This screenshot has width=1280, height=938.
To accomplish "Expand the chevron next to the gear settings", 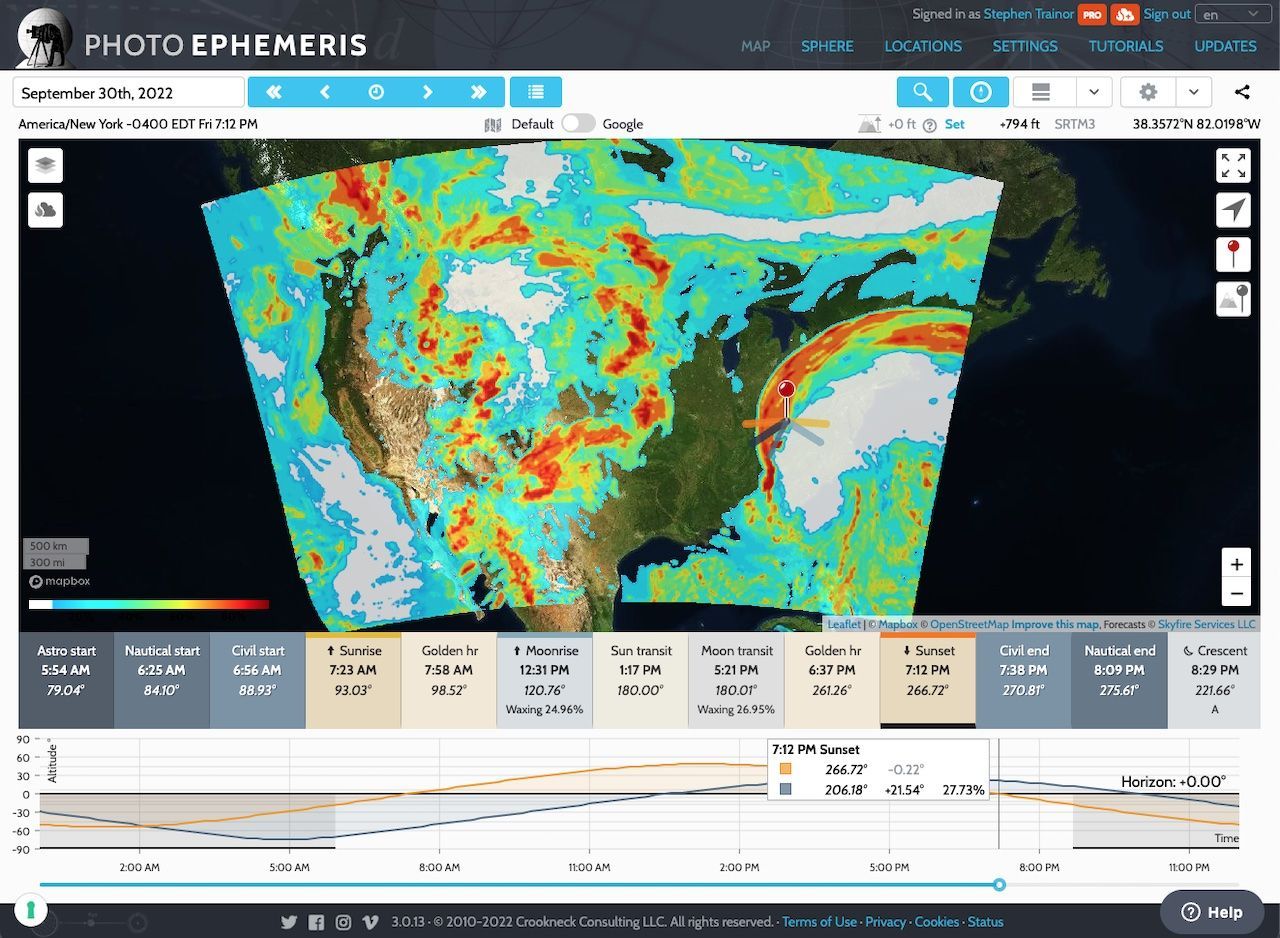I will pyautogui.click(x=1193, y=91).
